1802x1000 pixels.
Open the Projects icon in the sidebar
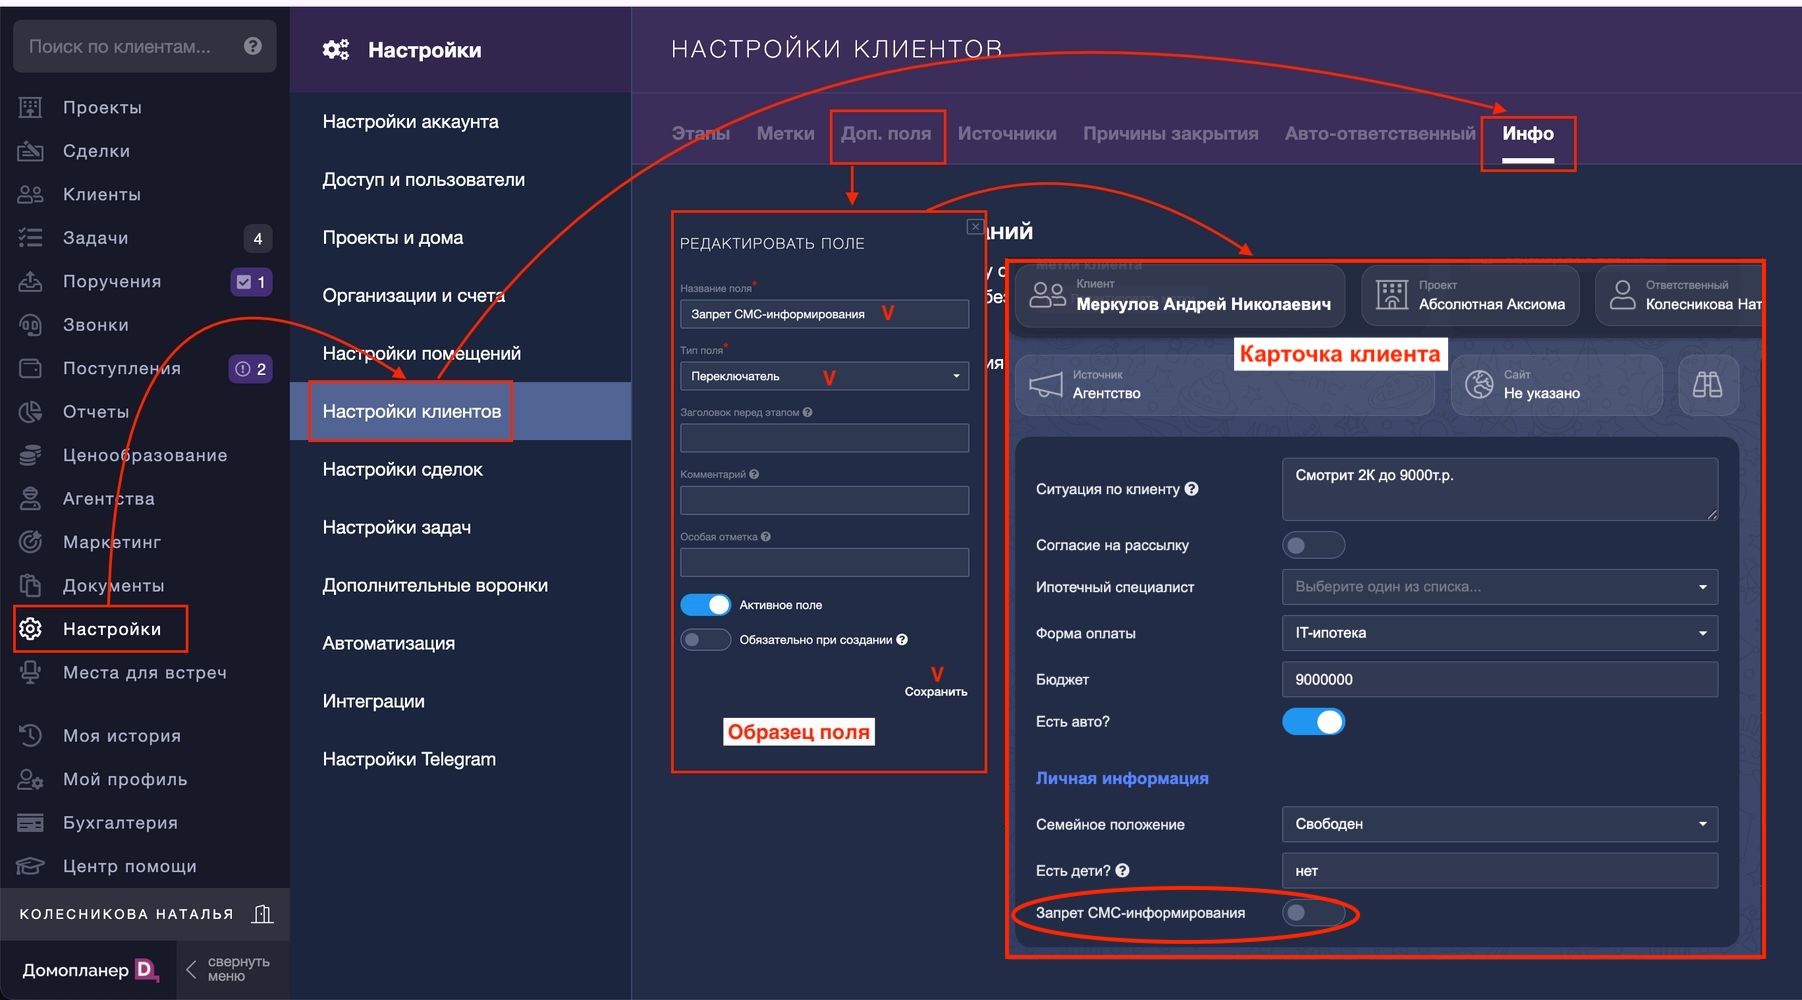click(31, 107)
